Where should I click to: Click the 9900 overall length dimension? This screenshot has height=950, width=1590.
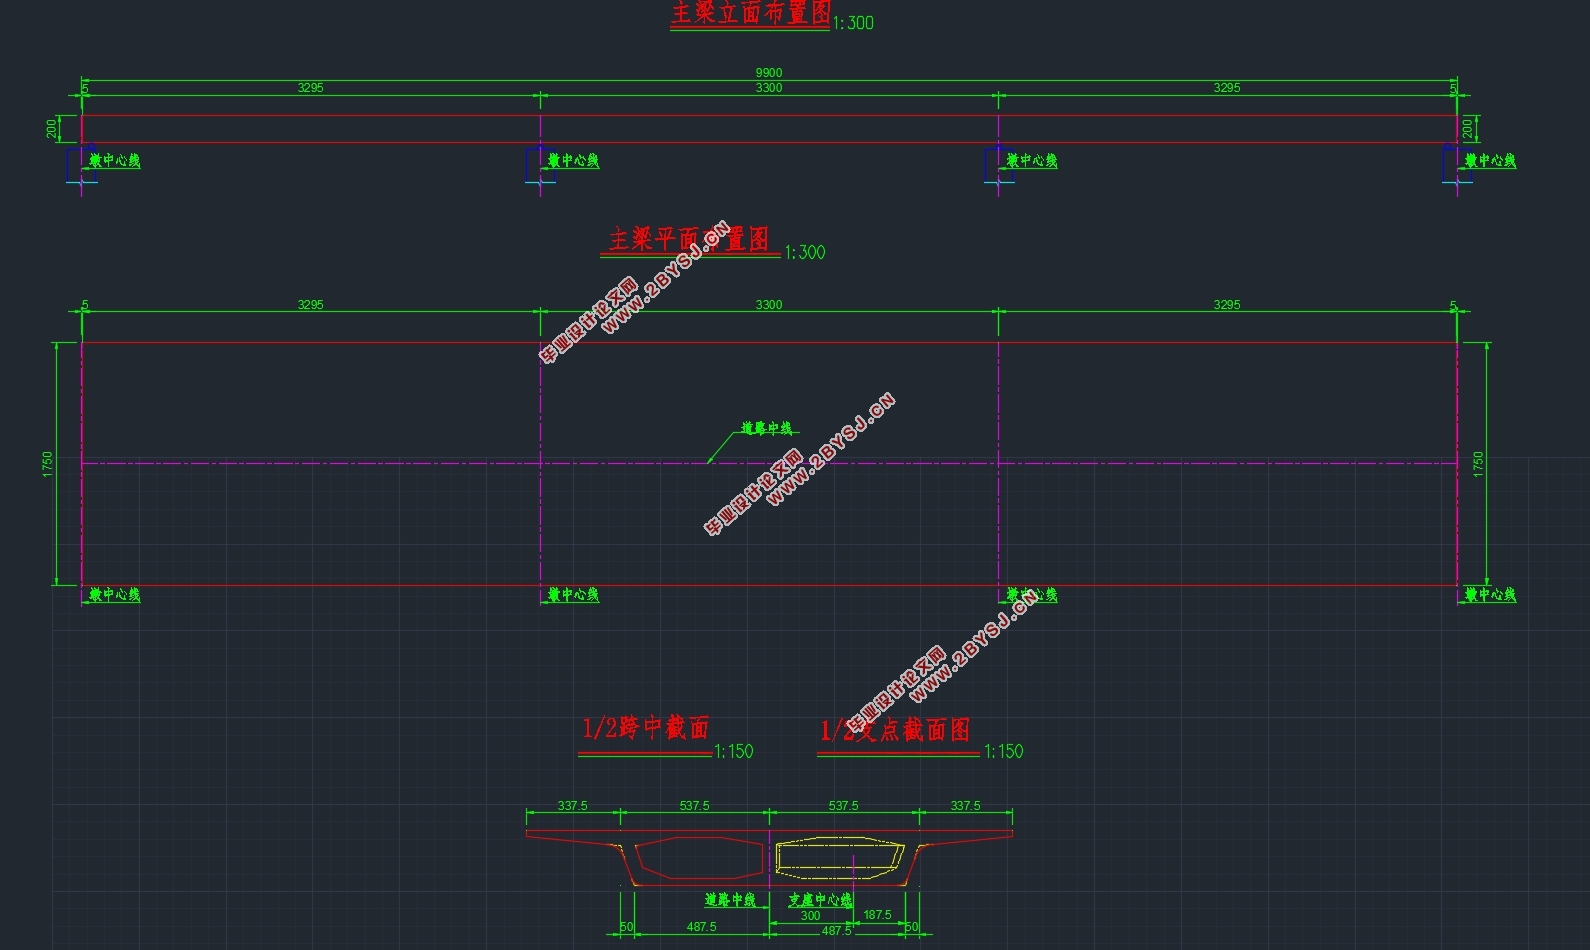pos(769,73)
